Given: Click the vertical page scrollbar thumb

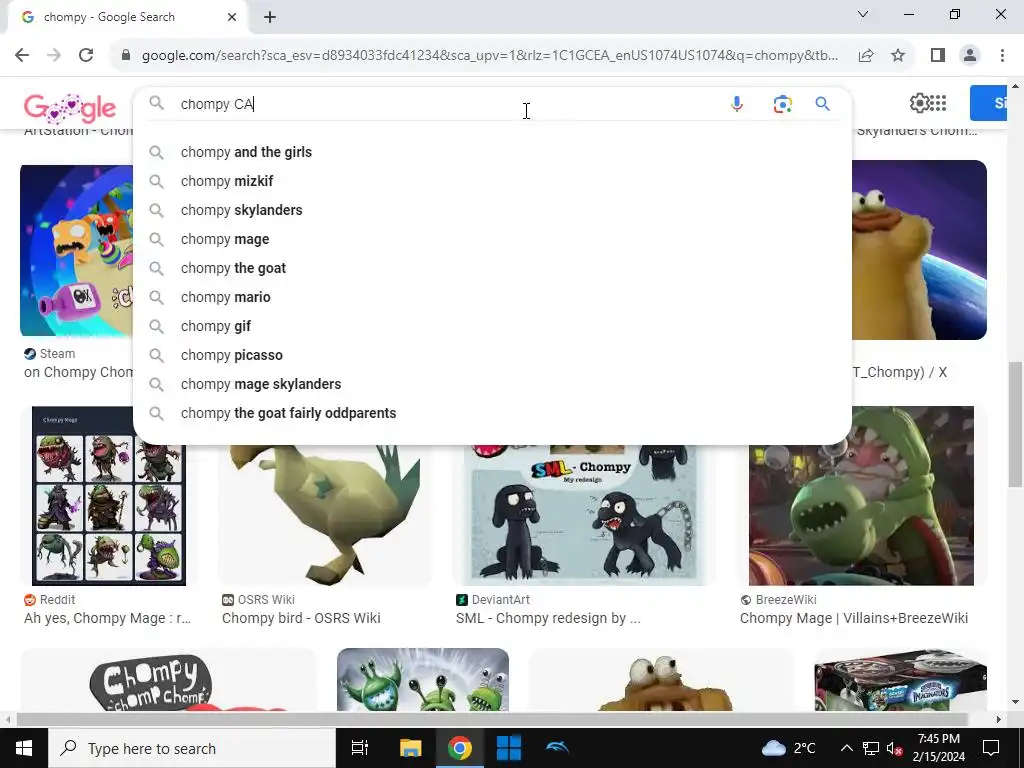Looking at the screenshot, I should coord(1016,424).
